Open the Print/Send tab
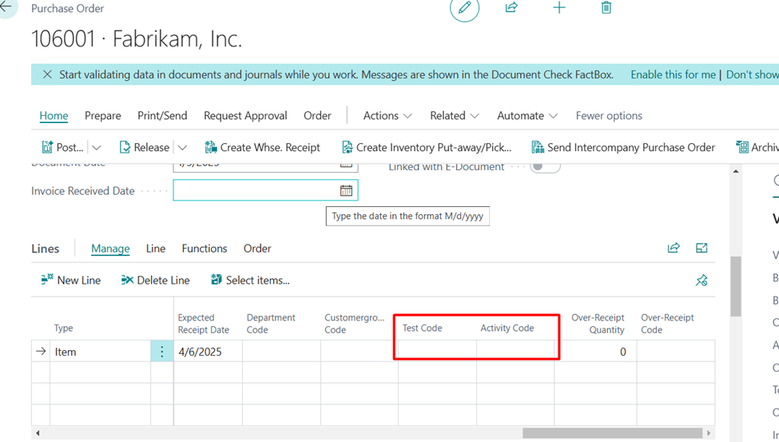The width and height of the screenshot is (779, 442). pos(162,116)
